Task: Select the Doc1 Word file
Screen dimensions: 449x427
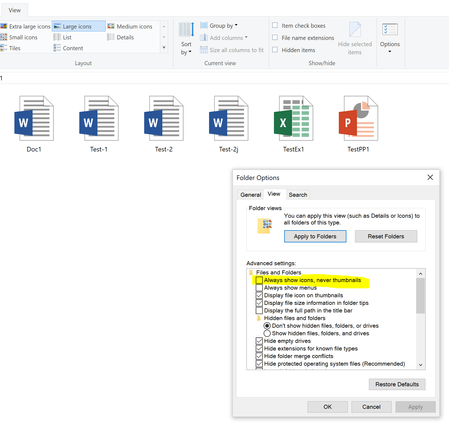Action: point(34,124)
